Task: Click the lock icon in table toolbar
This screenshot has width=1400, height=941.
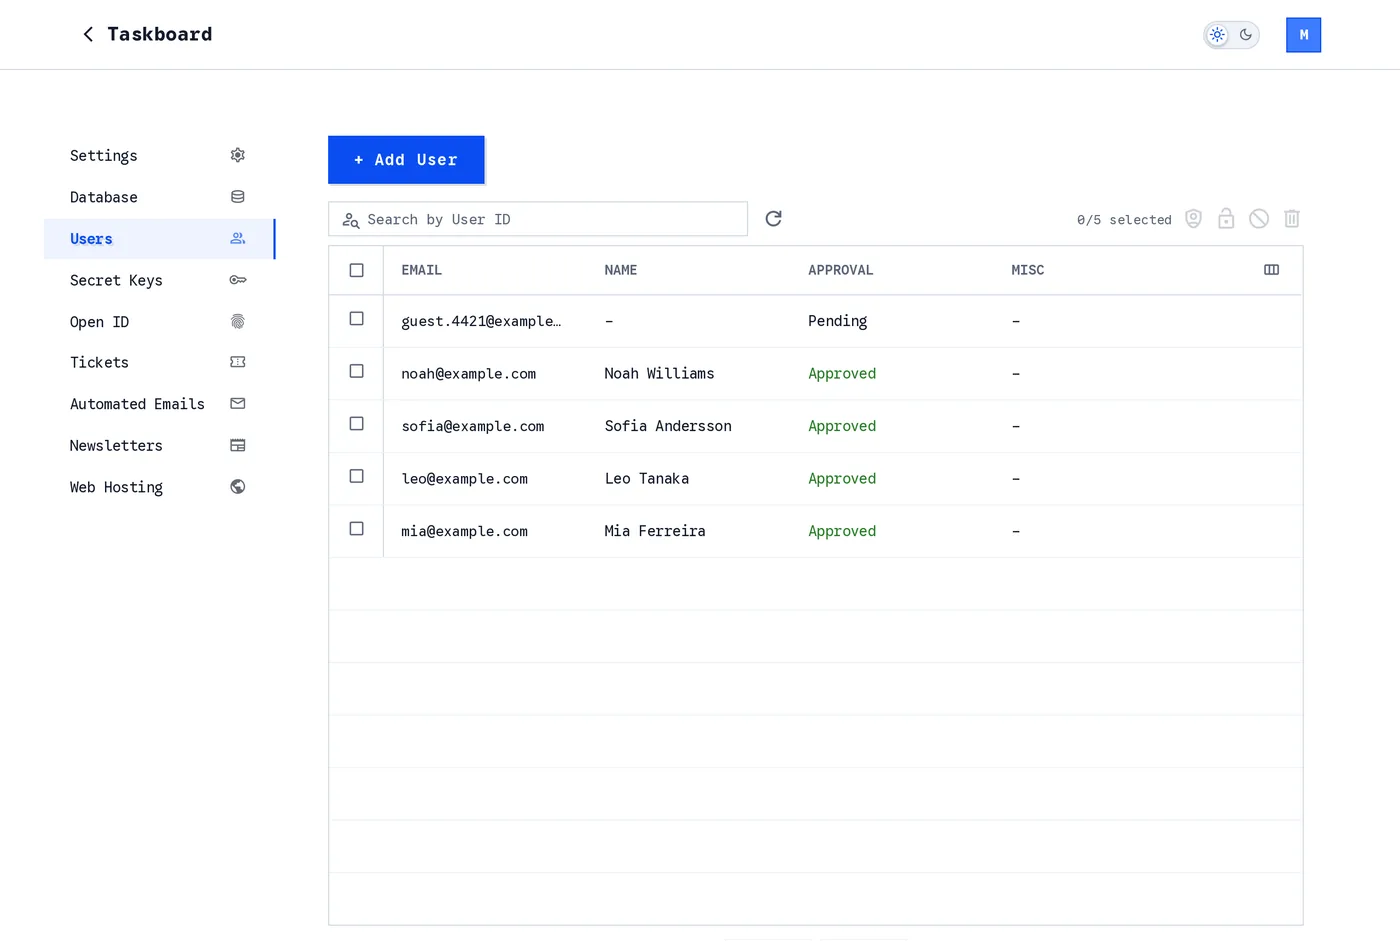Action: [1226, 219]
